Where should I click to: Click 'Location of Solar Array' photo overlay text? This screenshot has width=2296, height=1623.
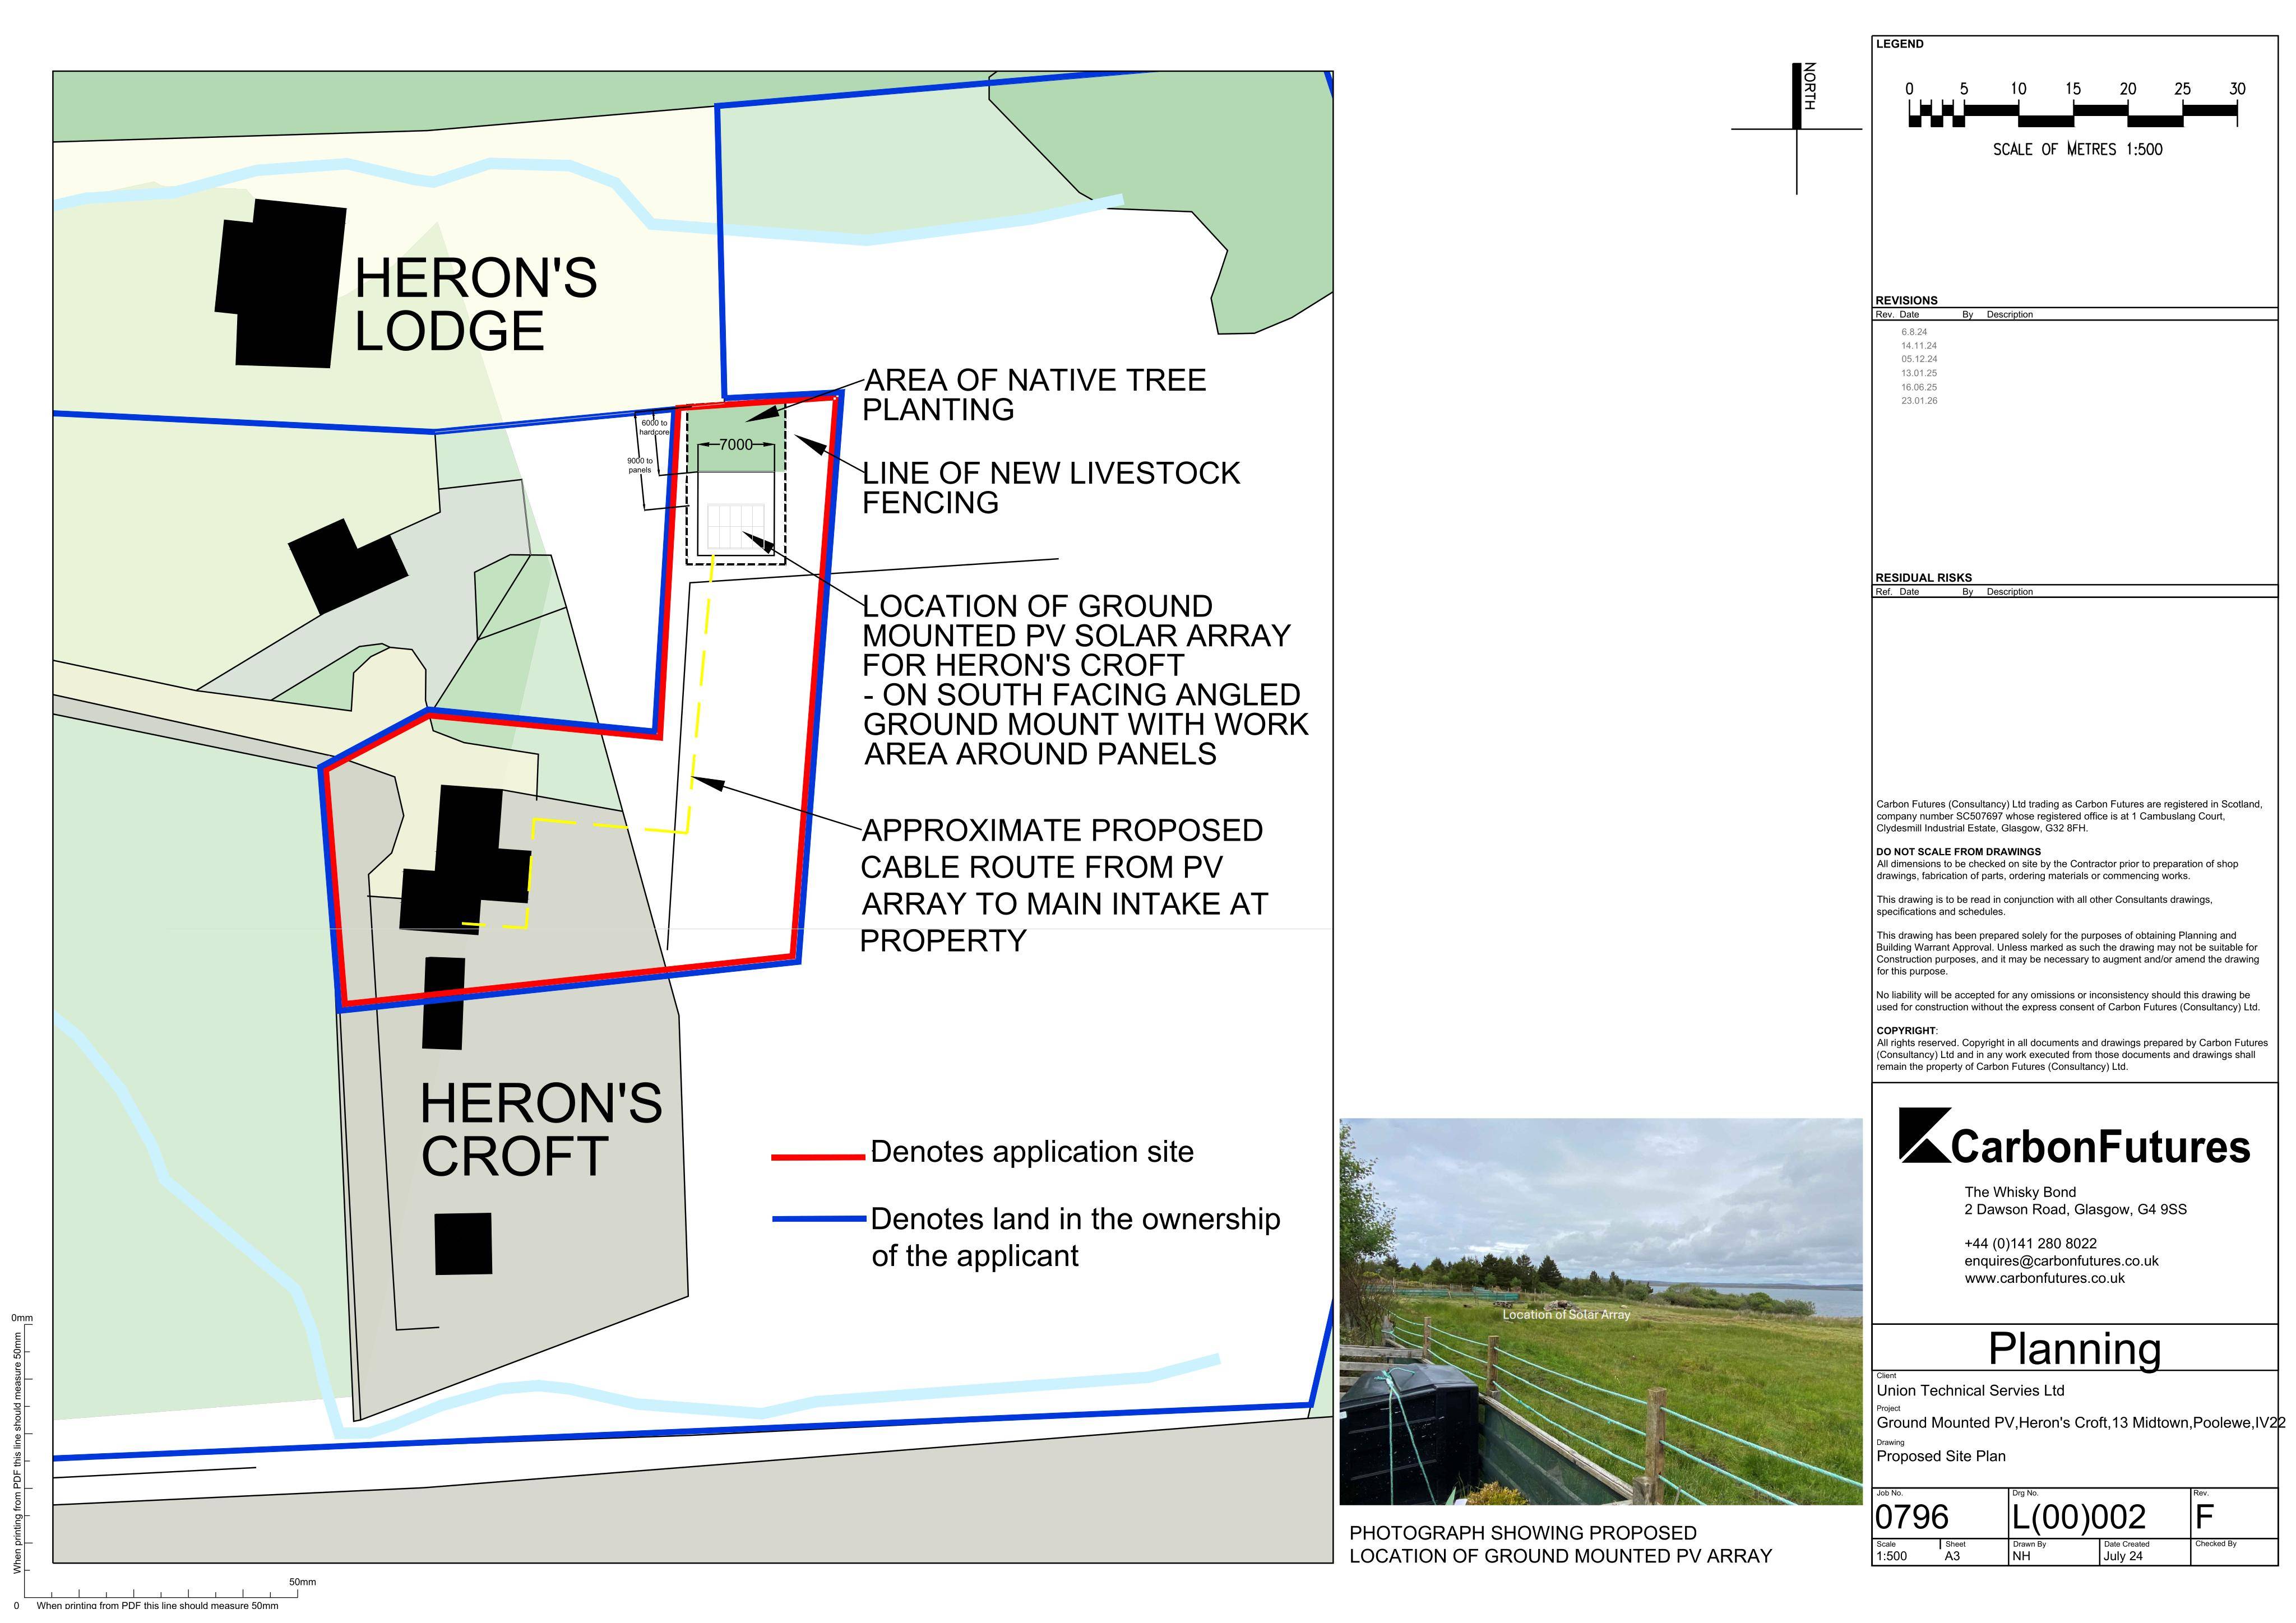pyautogui.click(x=1566, y=1315)
